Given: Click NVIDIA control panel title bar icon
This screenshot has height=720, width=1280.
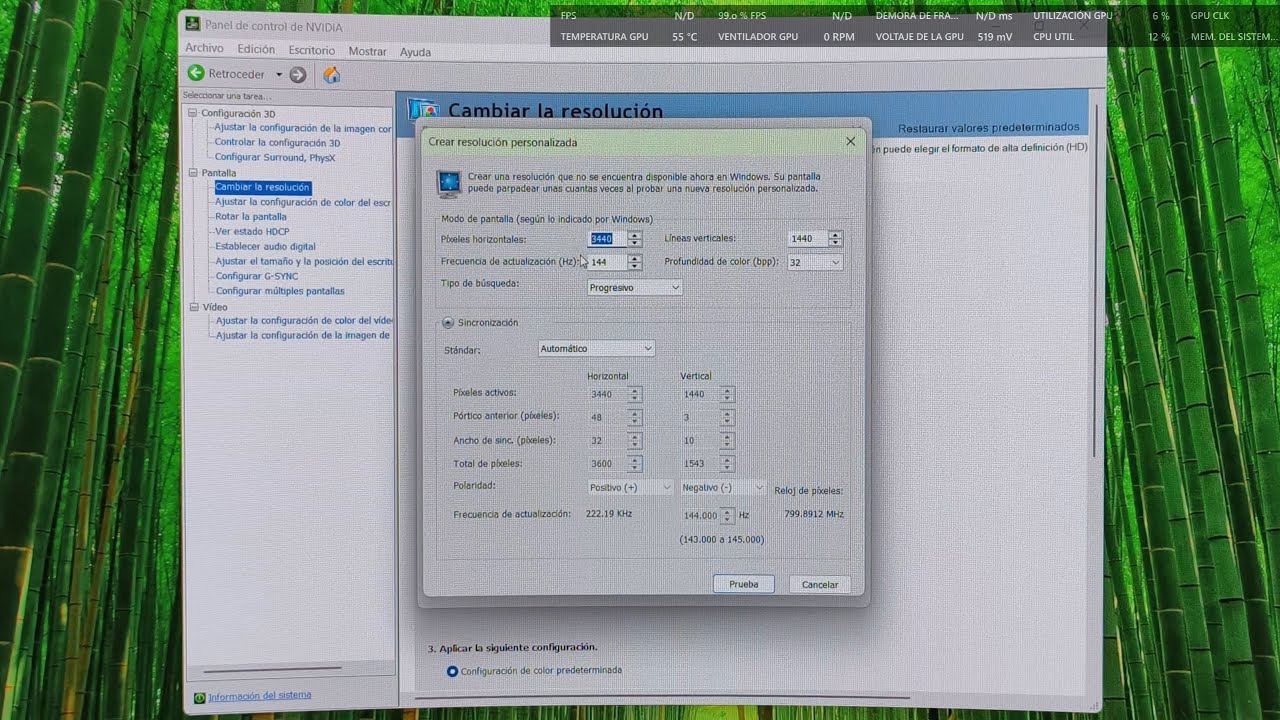Looking at the screenshot, I should point(193,25).
